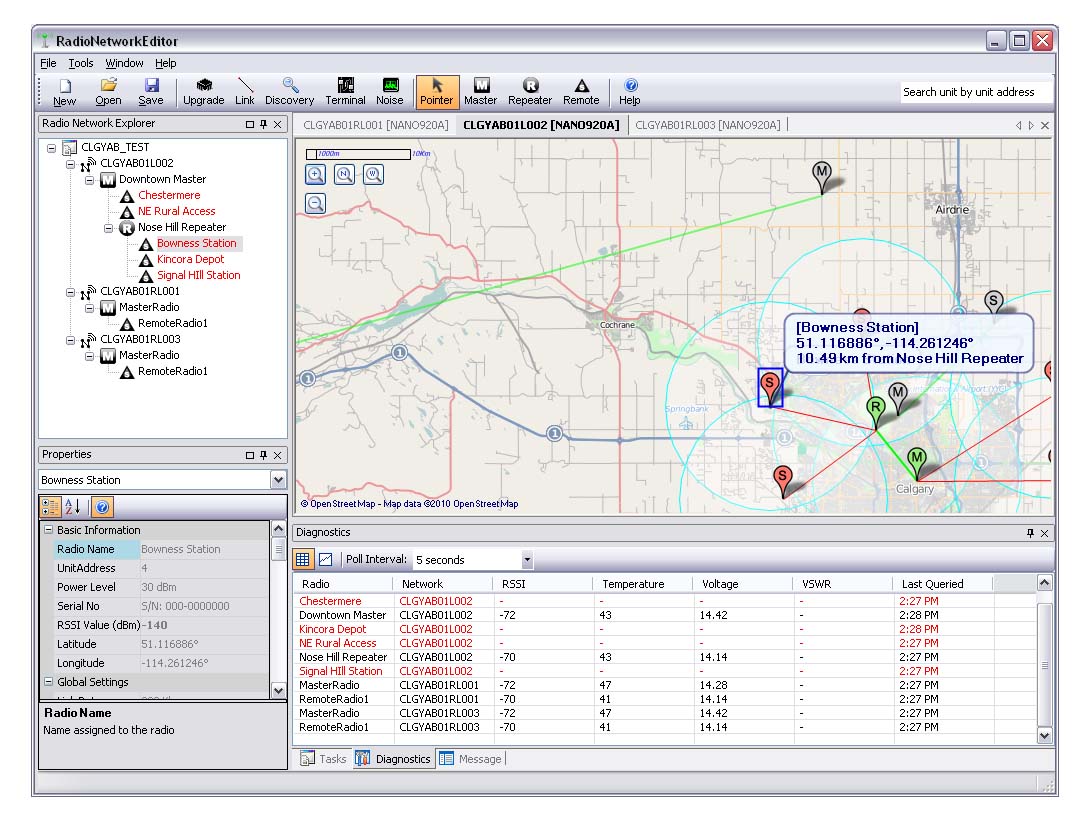The height and width of the screenshot is (822, 1091).
Task: Click the zoom to network (N) map icon
Action: [344, 174]
